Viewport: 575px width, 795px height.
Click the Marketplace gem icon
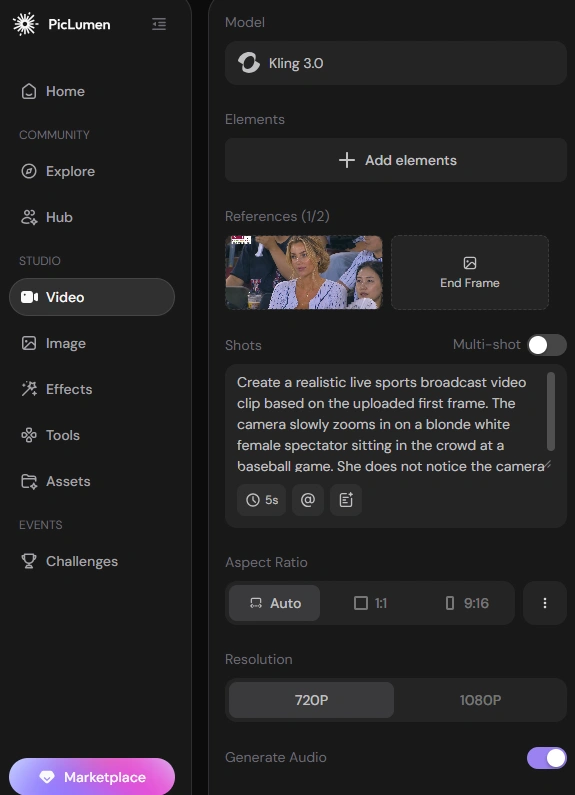[x=47, y=777]
